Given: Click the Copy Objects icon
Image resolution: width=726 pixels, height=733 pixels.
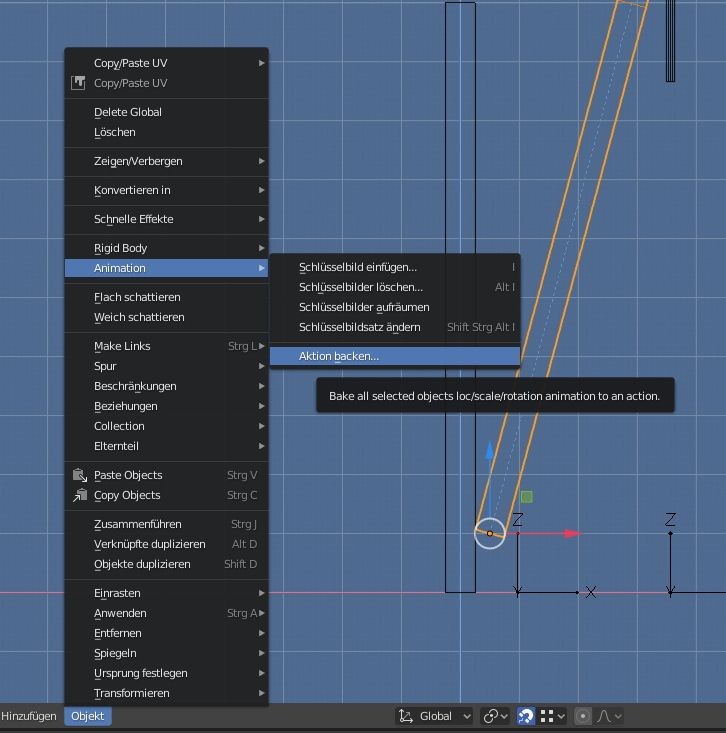Looking at the screenshot, I should pos(80,495).
